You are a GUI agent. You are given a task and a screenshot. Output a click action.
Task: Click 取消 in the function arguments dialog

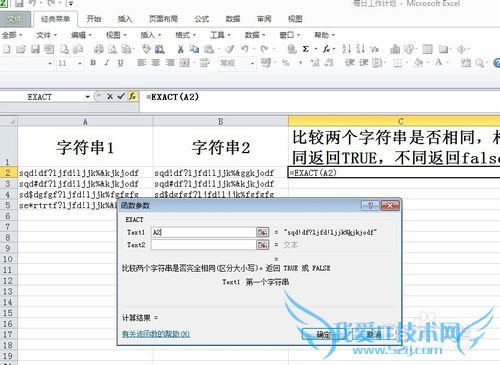point(374,334)
